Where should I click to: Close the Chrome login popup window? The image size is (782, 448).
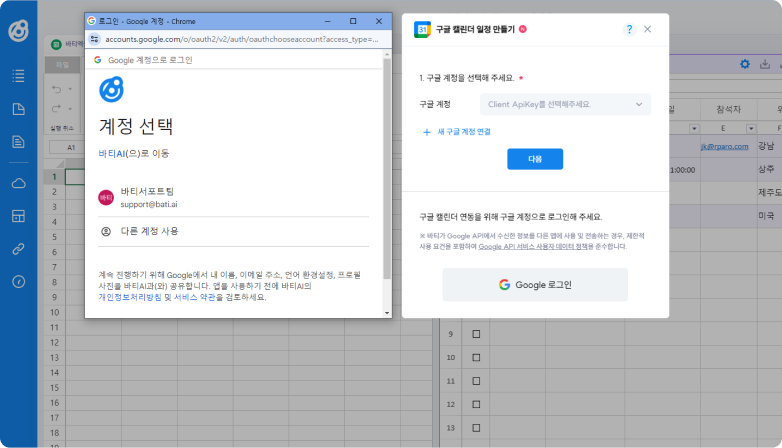click(x=379, y=21)
